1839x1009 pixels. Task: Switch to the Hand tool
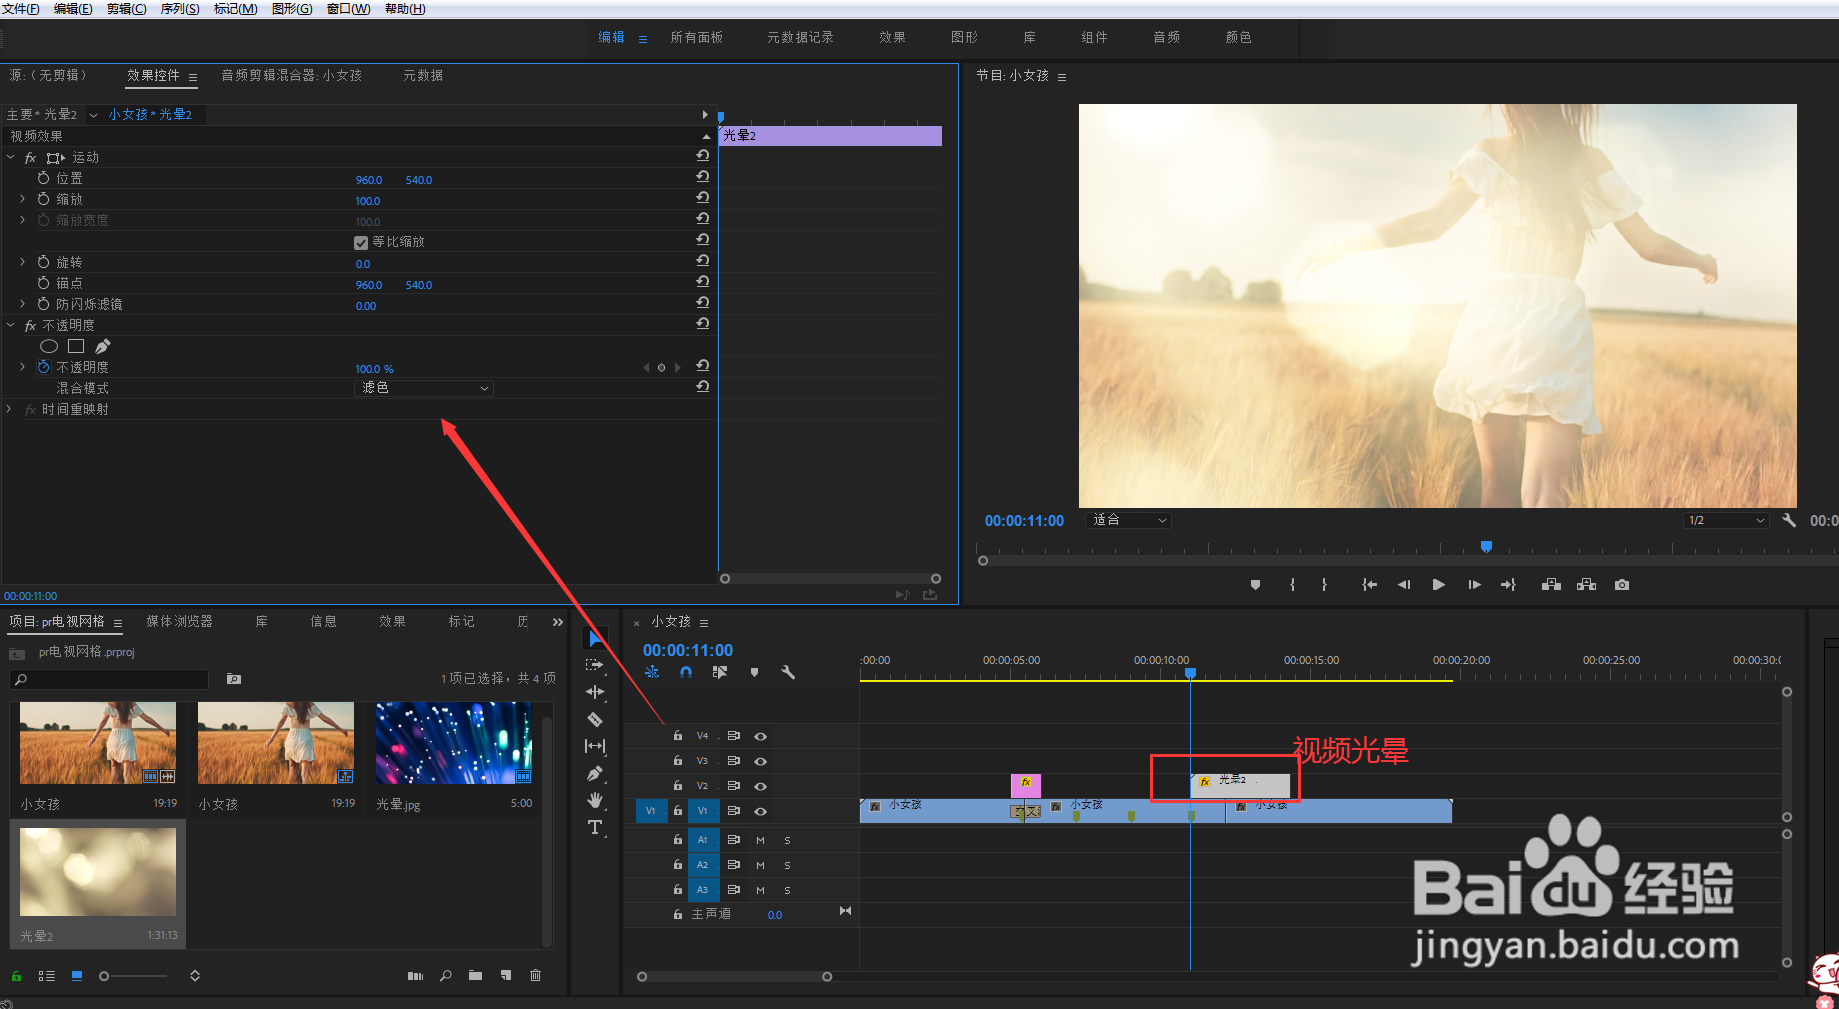595,800
